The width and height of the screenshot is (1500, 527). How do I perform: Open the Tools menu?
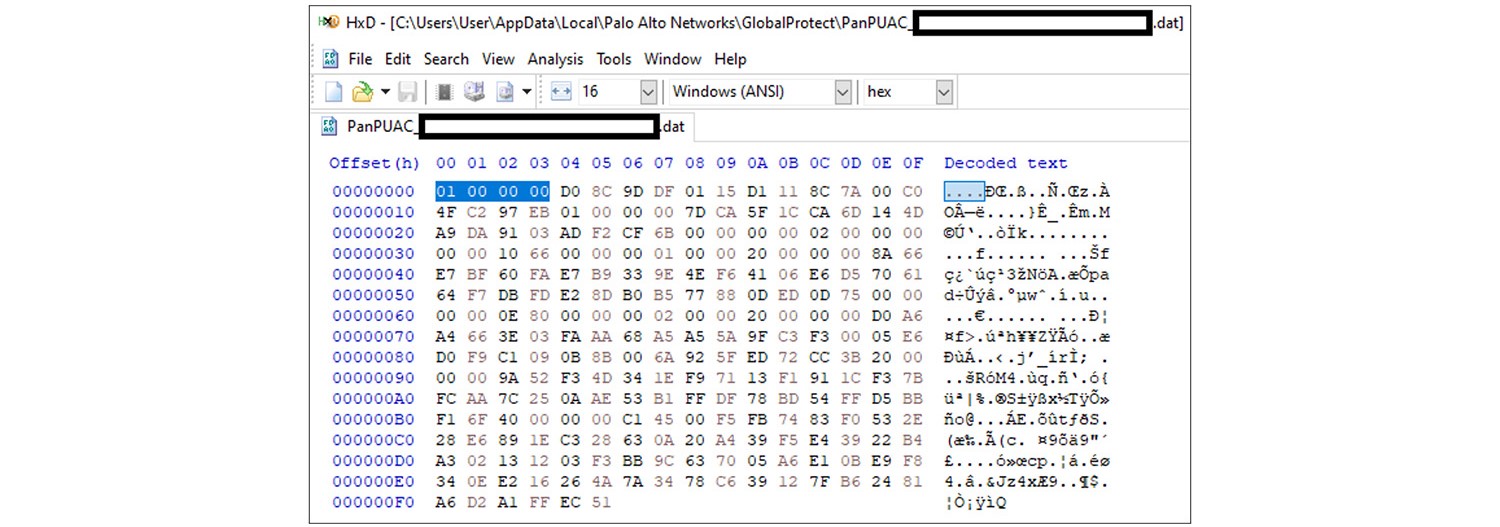click(614, 59)
